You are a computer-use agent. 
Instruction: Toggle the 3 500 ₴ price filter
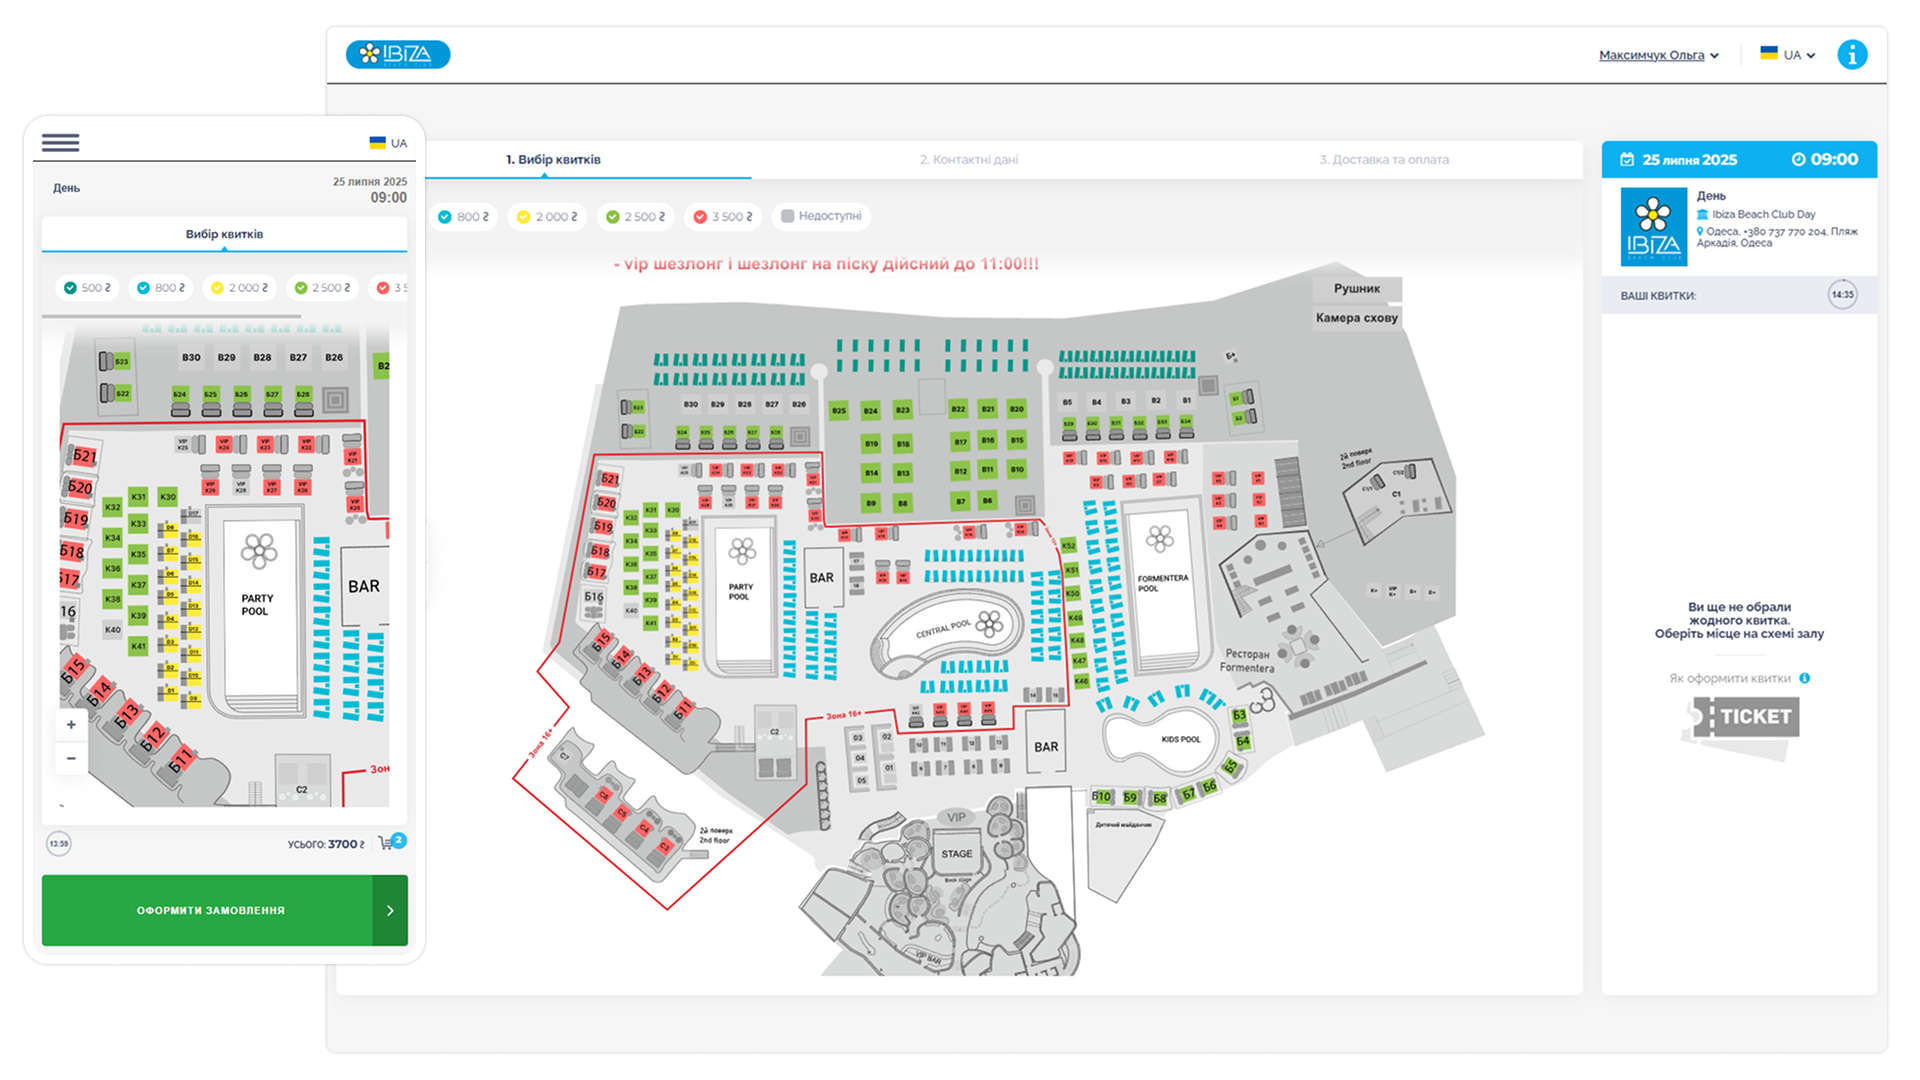pos(724,217)
